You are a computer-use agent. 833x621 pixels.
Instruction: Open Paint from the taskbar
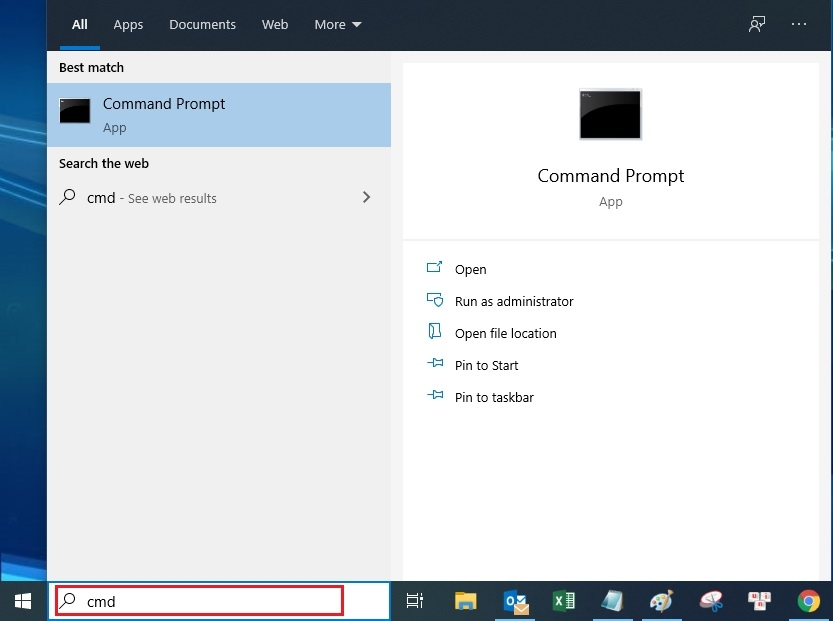(x=661, y=601)
